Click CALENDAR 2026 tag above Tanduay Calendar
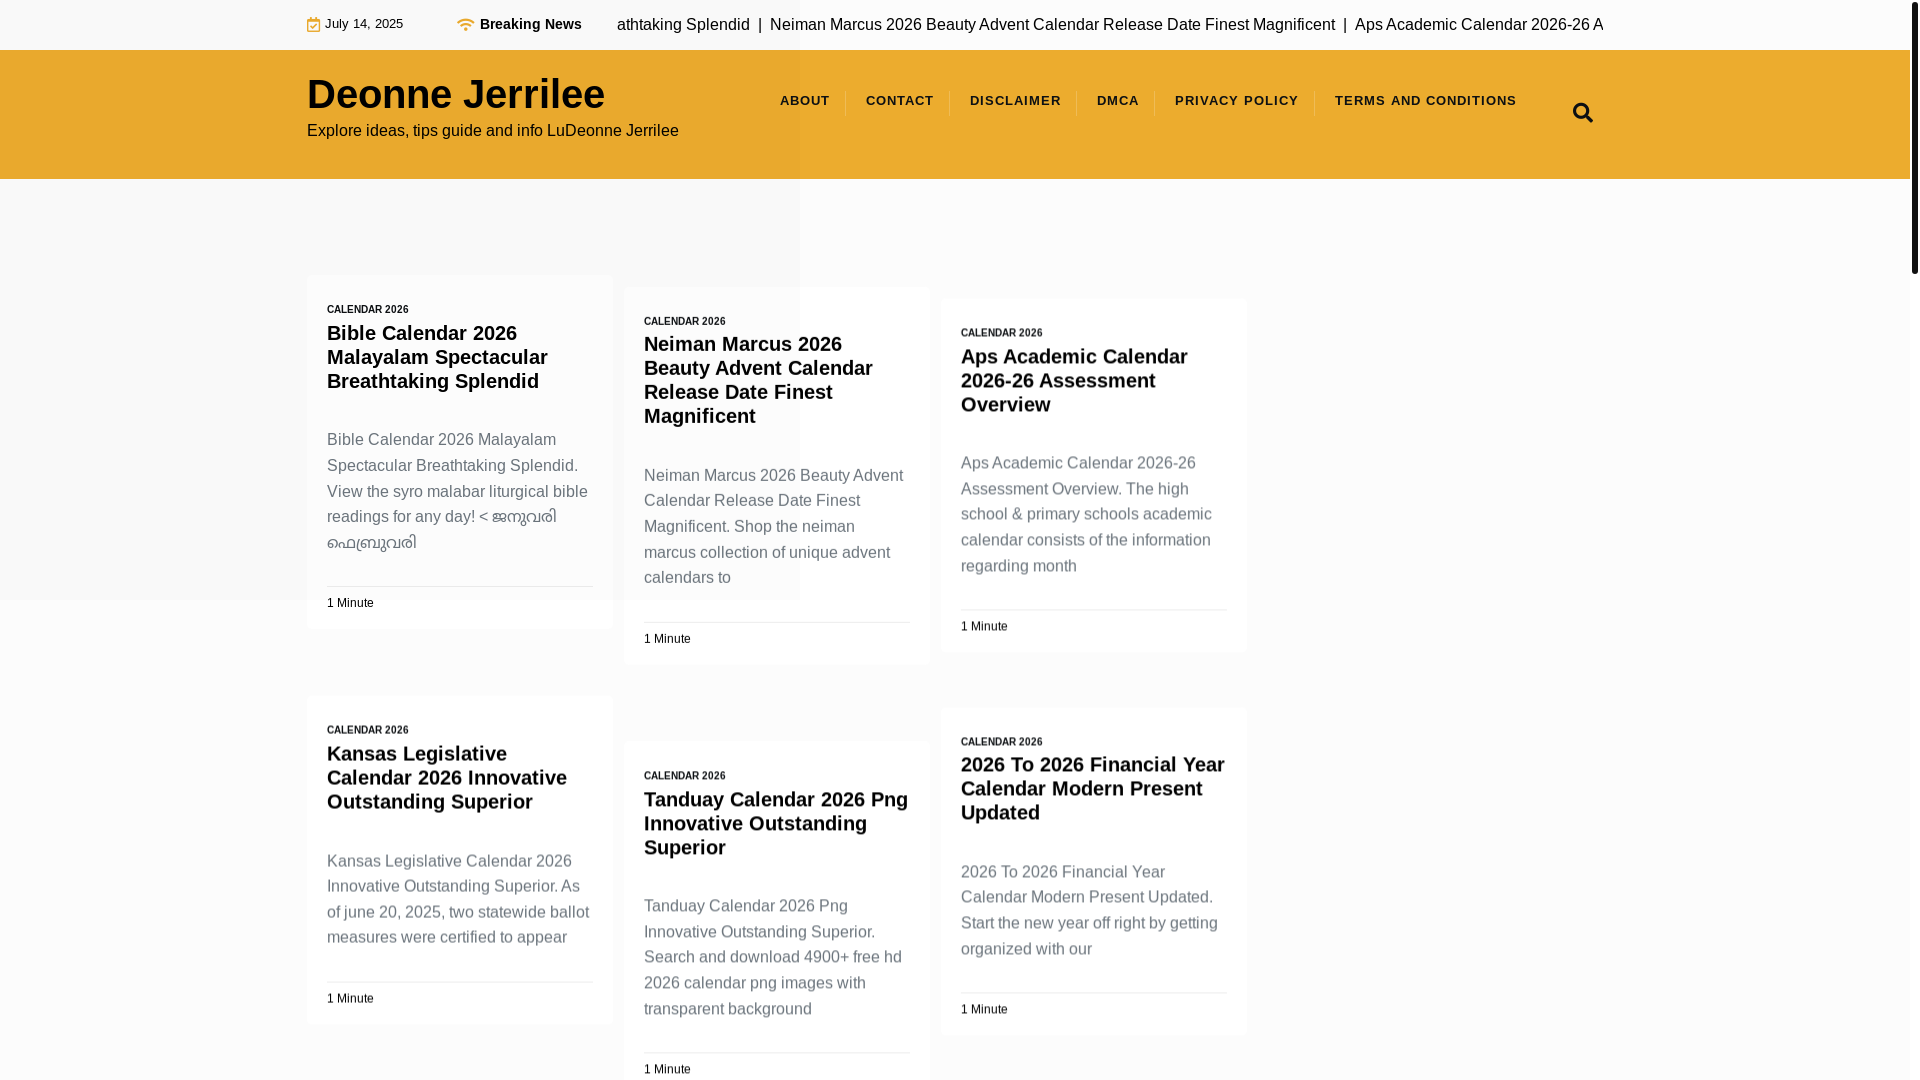 point(685,776)
